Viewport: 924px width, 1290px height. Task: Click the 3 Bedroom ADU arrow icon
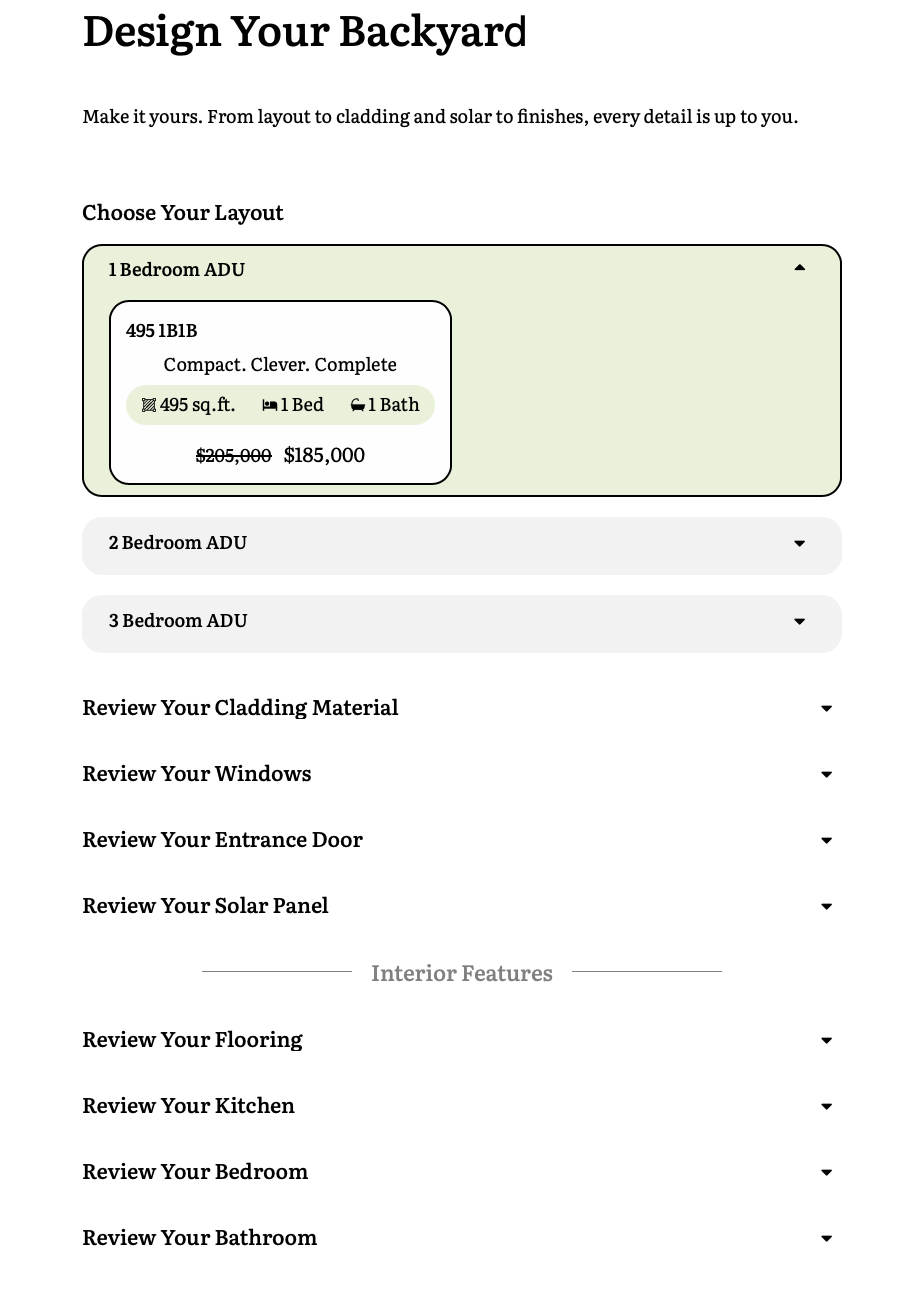(x=799, y=622)
